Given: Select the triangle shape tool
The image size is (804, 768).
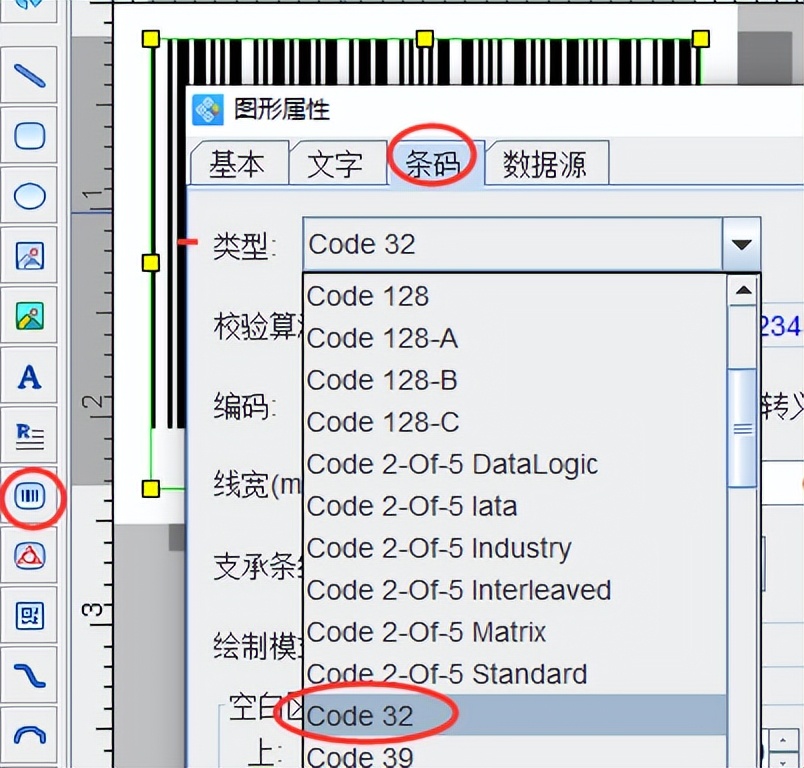Looking at the screenshot, I should [x=29, y=557].
